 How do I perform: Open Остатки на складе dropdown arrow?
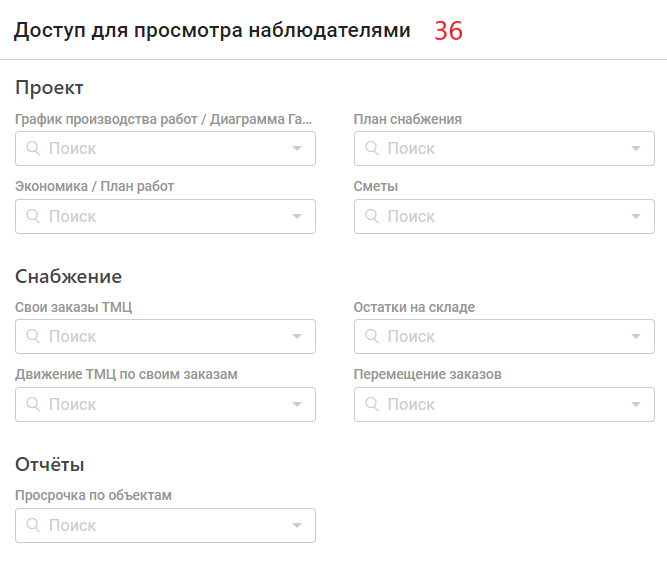click(x=636, y=336)
